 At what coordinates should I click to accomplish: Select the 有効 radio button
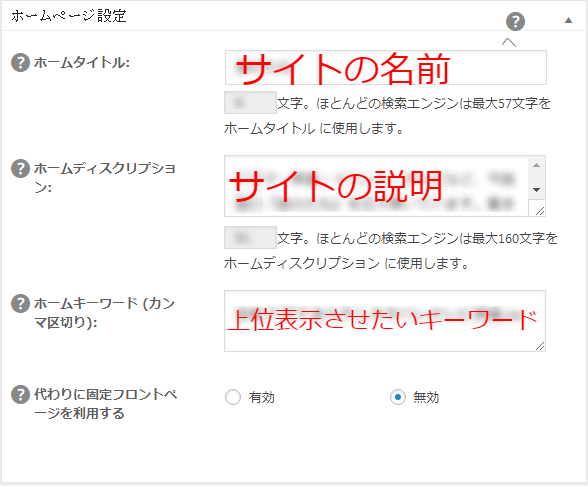point(233,397)
